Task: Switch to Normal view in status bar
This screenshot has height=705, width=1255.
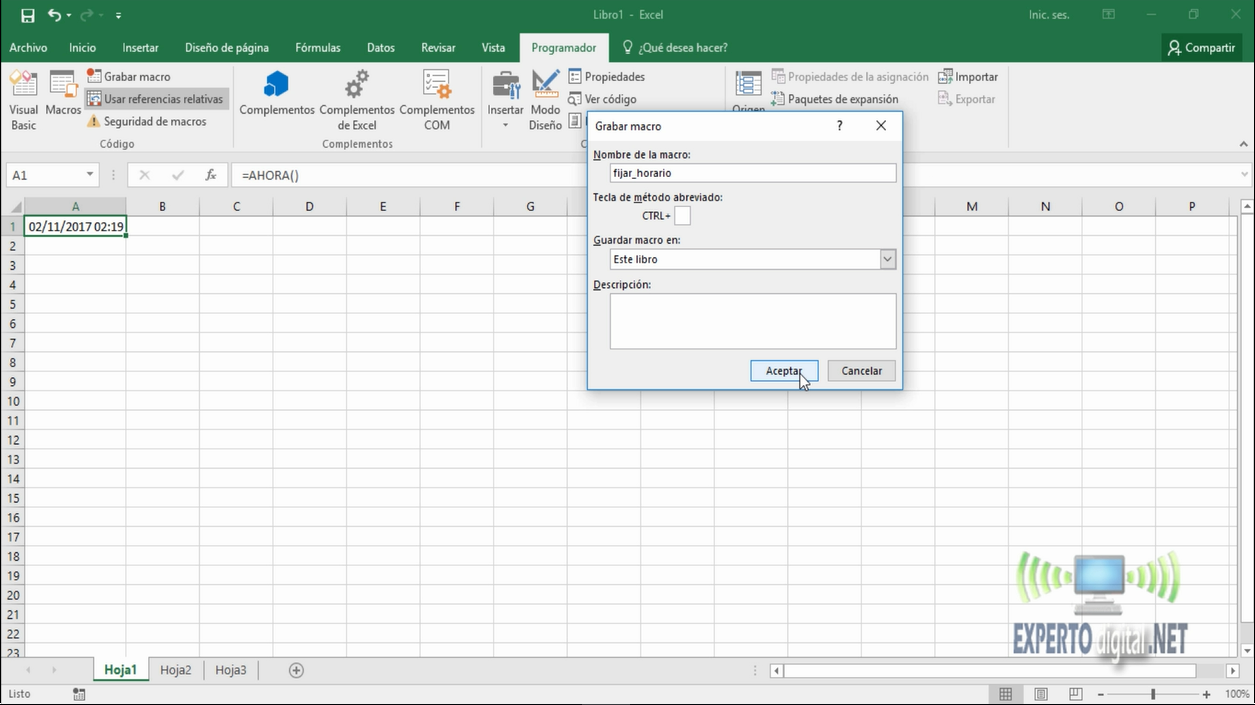Action: click(1006, 694)
